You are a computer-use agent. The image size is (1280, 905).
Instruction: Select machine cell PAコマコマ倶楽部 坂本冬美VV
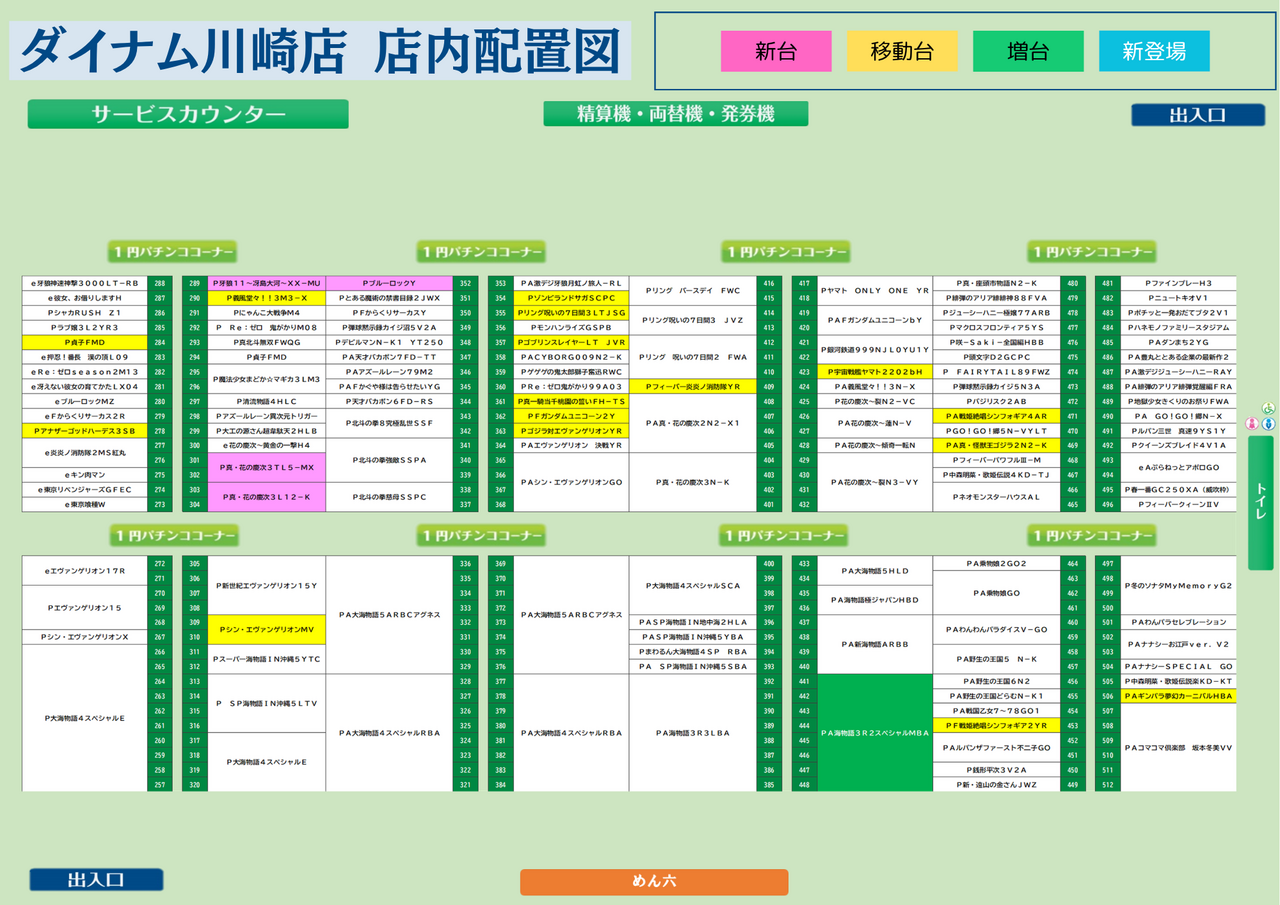[1178, 747]
